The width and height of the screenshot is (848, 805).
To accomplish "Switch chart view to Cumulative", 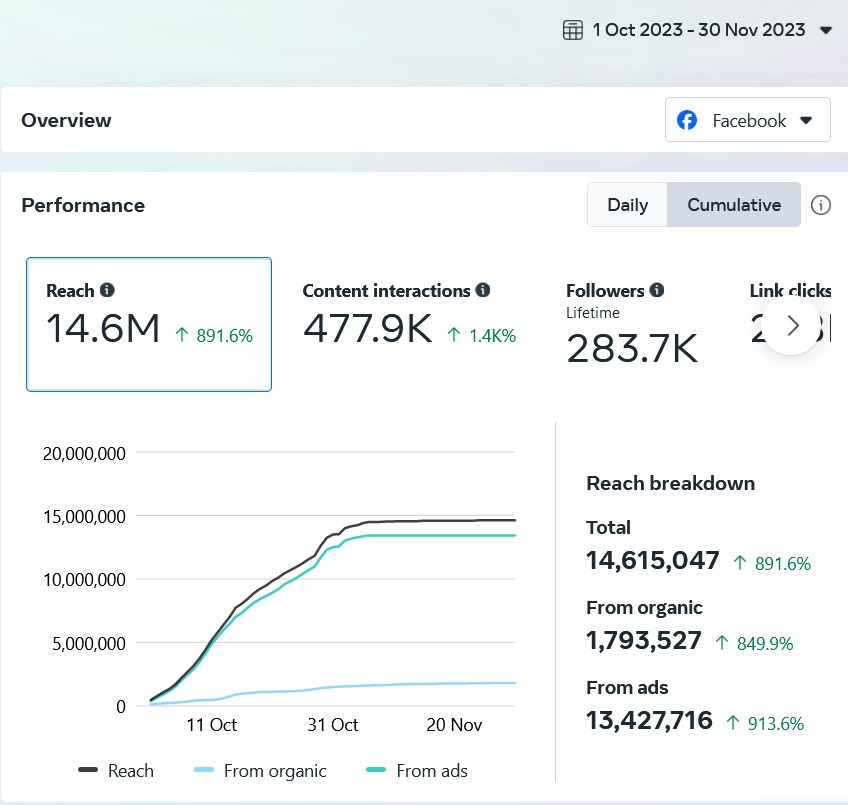I will click(x=734, y=205).
